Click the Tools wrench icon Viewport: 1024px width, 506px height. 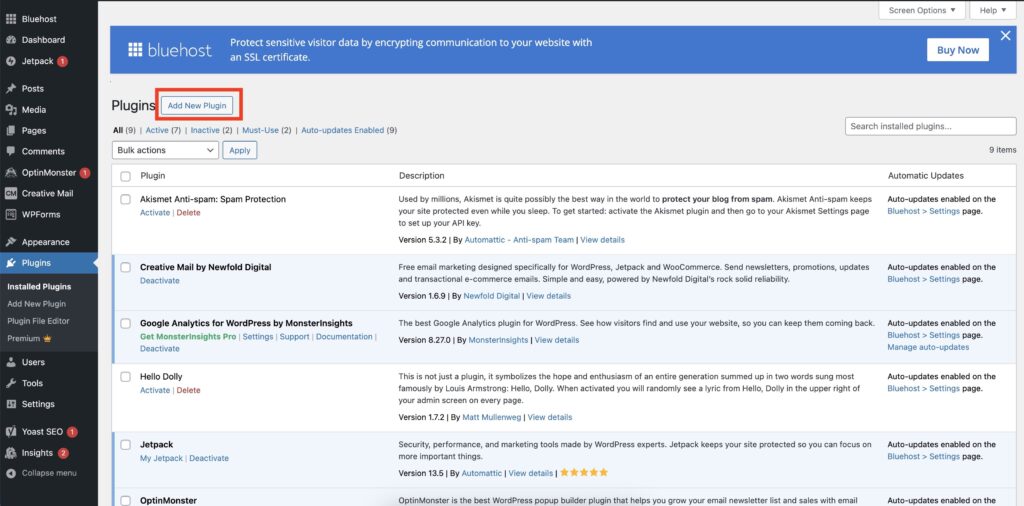pyautogui.click(x=10, y=383)
